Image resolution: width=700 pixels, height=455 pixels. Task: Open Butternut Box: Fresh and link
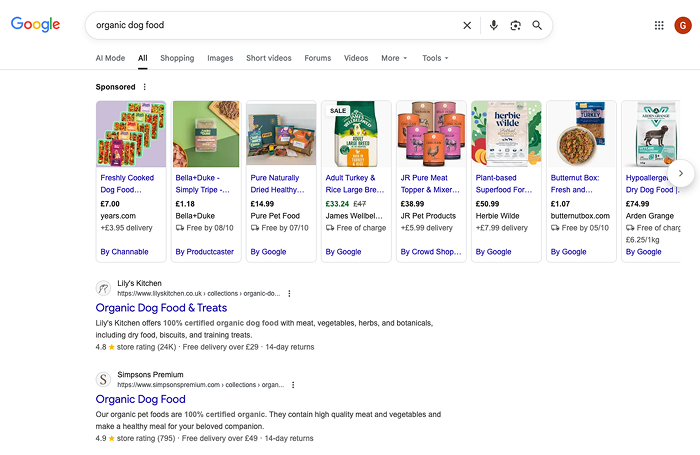[x=575, y=184]
